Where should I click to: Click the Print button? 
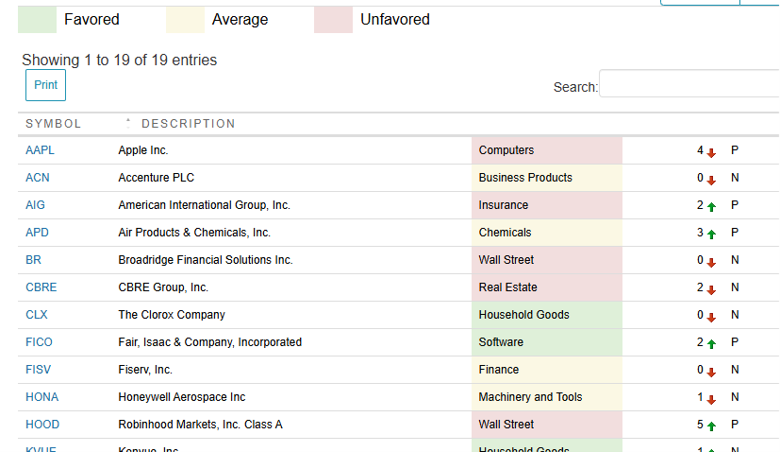[46, 85]
